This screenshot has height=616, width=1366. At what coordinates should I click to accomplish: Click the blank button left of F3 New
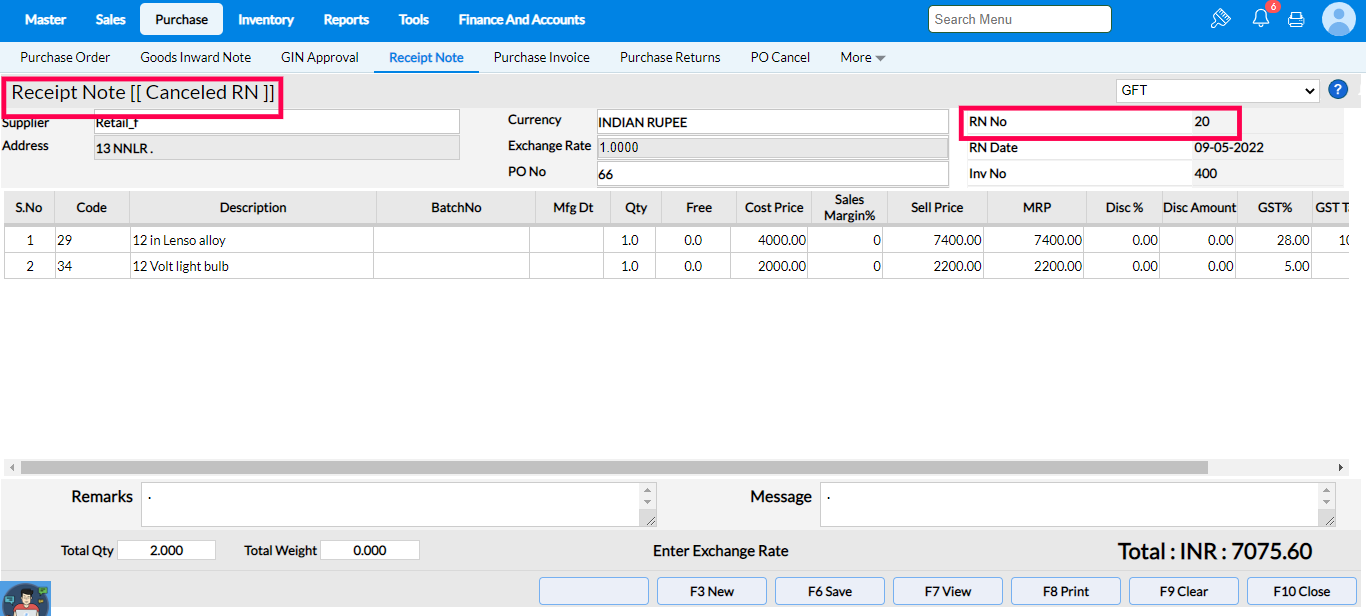pos(594,591)
